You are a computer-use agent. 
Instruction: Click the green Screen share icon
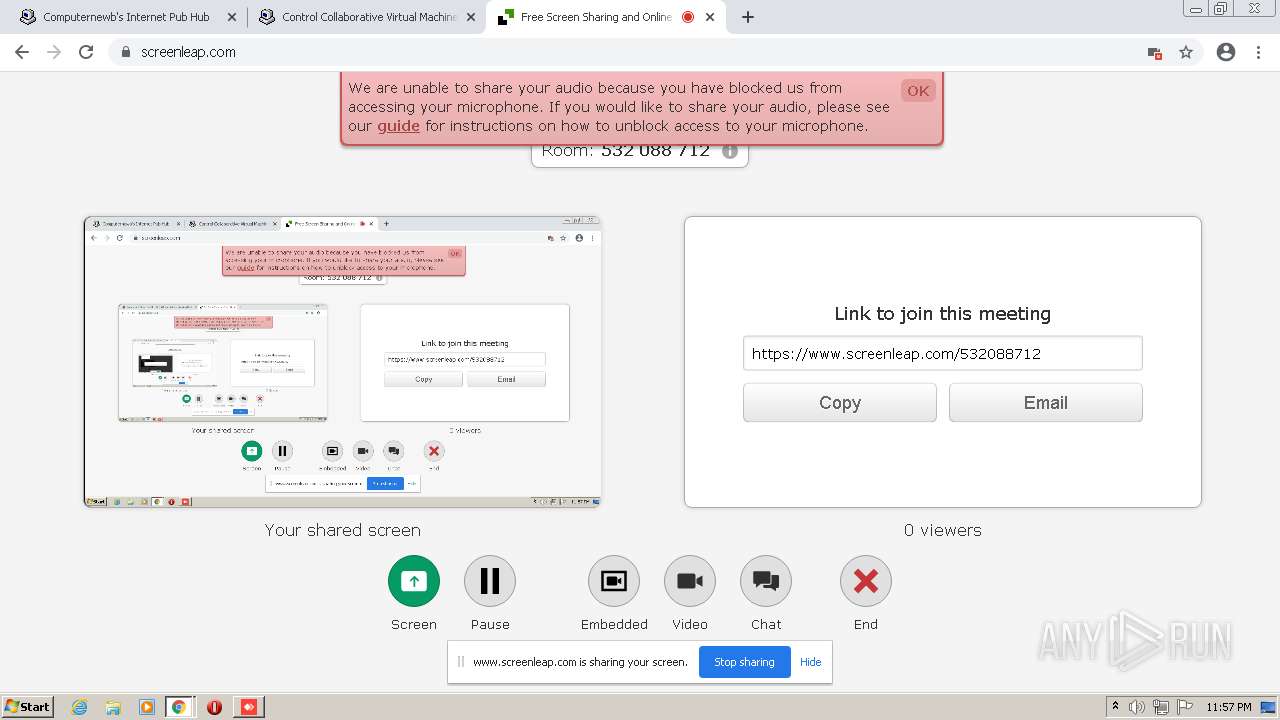tap(414, 581)
